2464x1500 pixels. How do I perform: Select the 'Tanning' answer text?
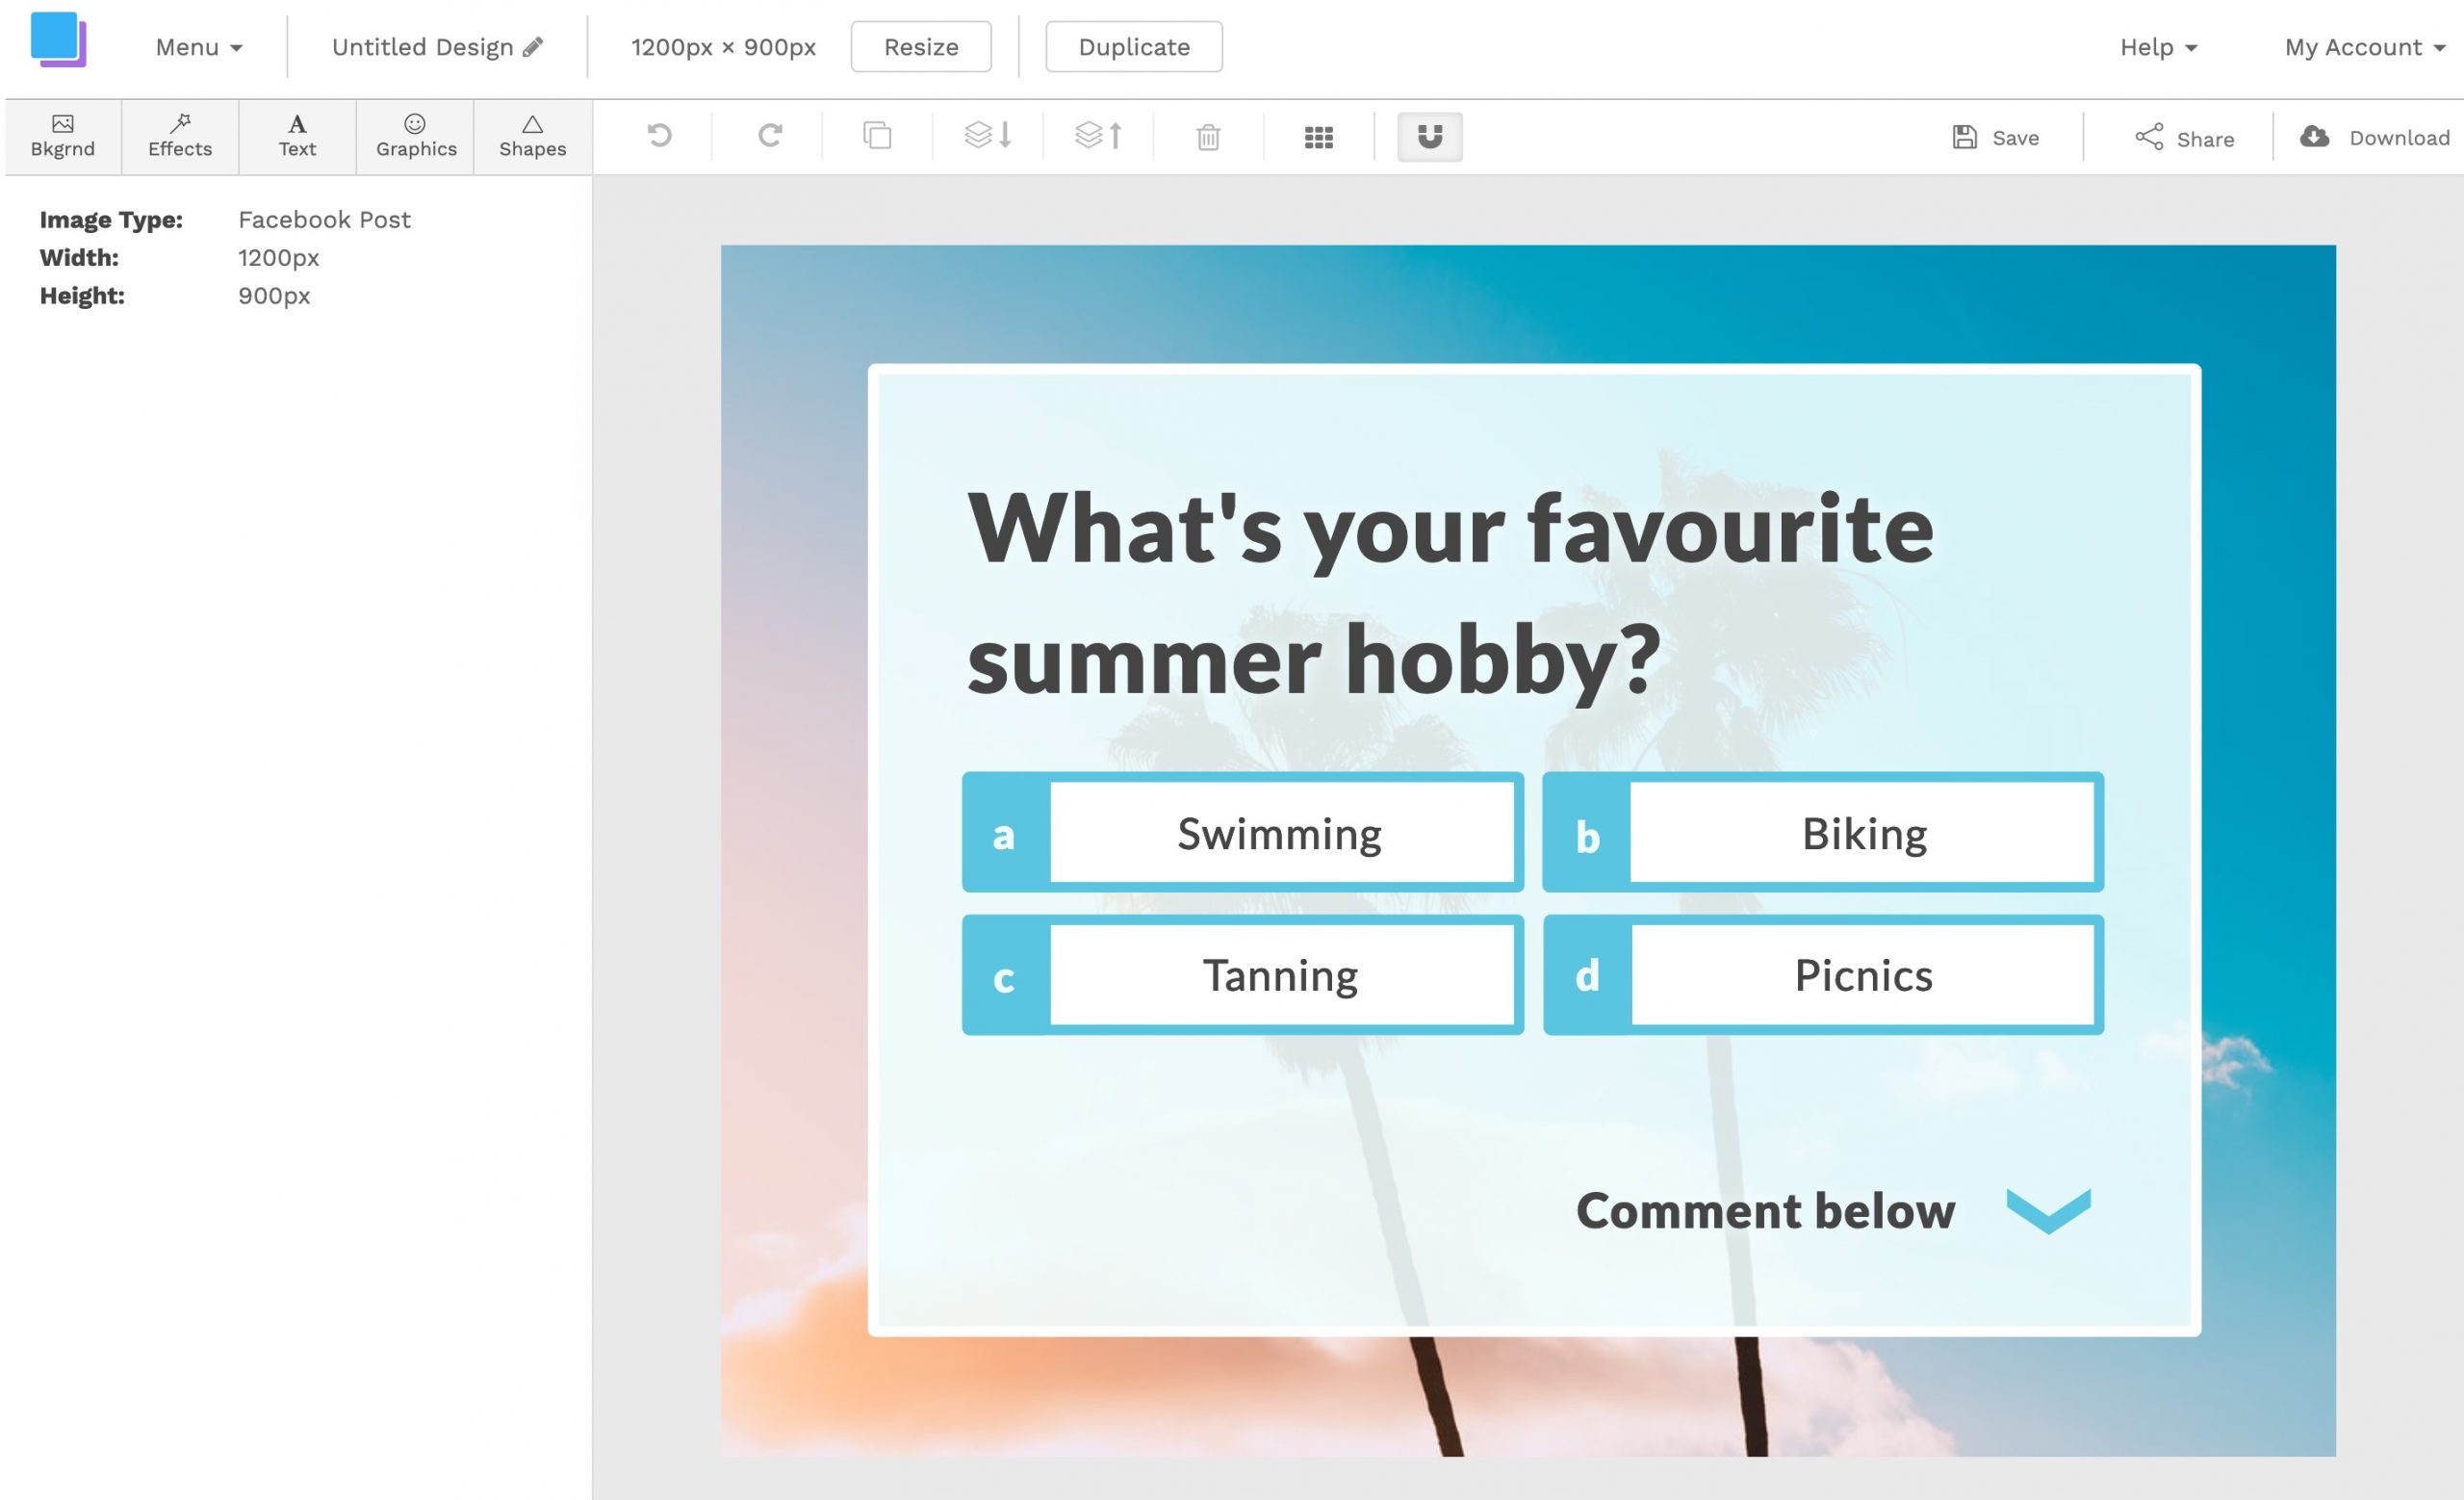click(1280, 976)
